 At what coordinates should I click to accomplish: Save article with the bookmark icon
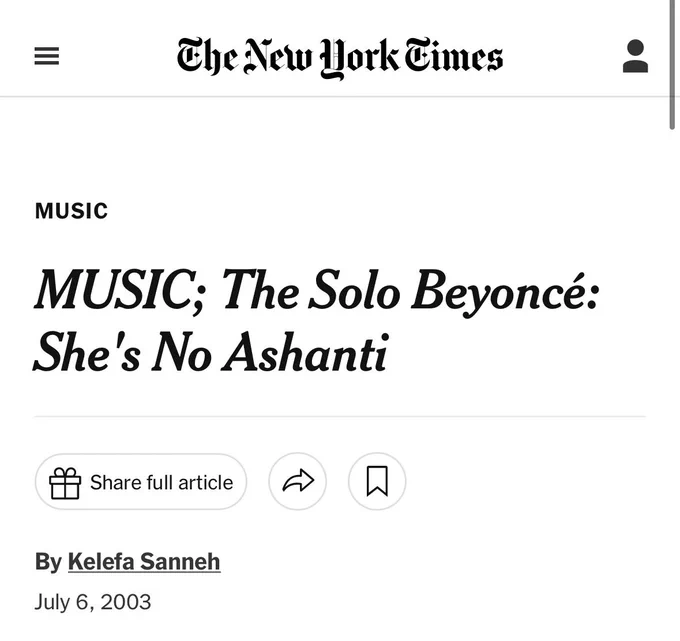[x=377, y=481]
